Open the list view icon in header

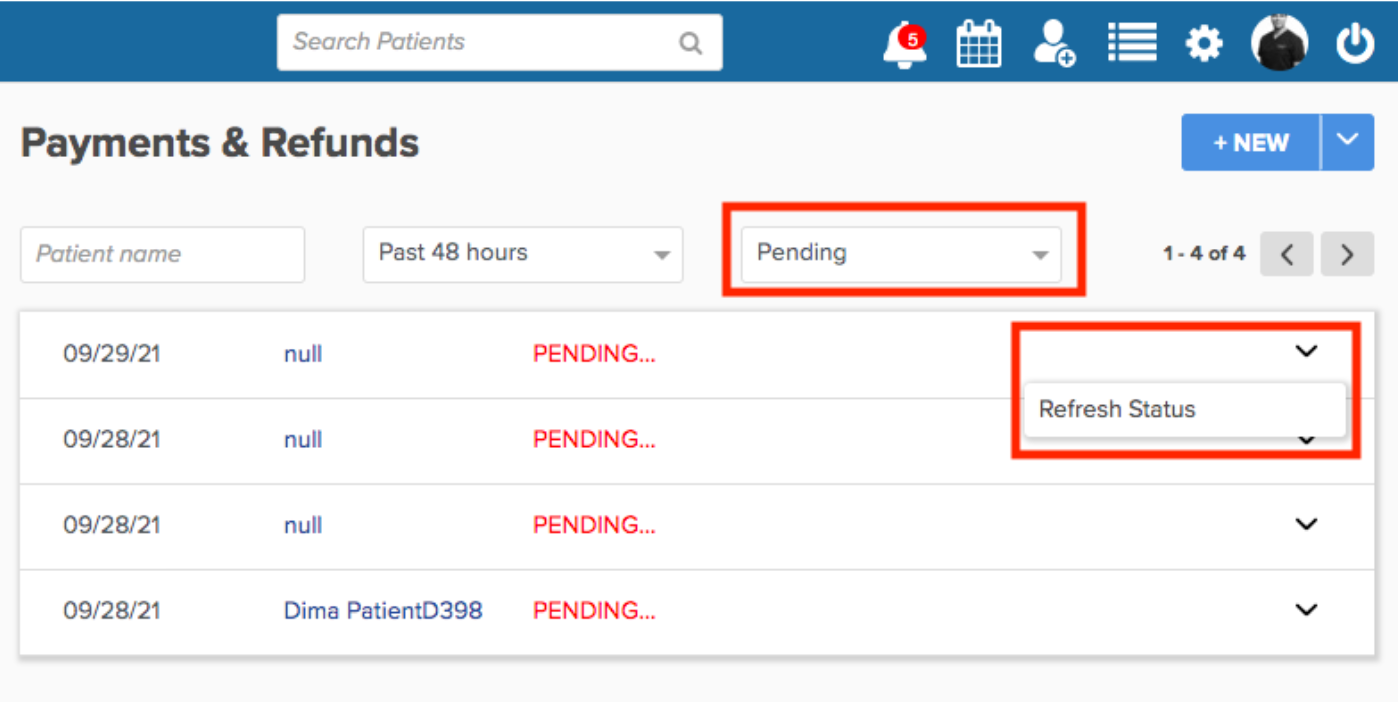click(x=1132, y=44)
